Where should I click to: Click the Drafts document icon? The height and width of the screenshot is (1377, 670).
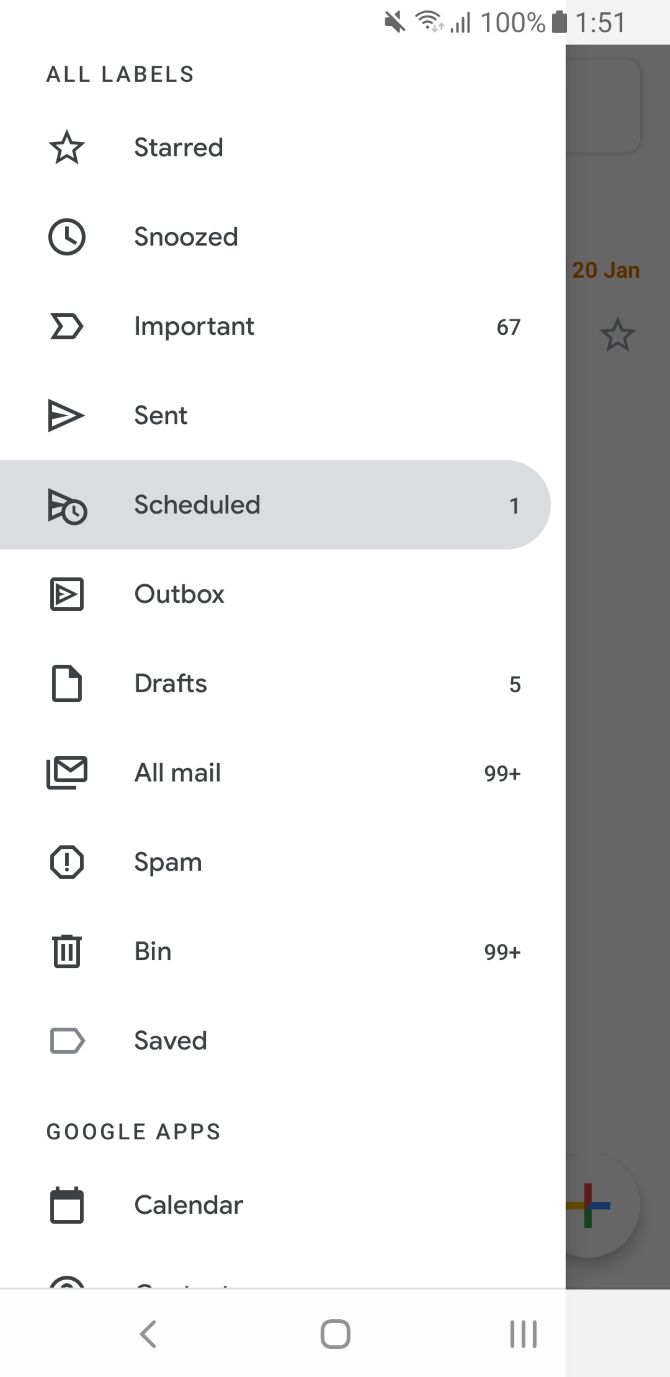[66, 683]
